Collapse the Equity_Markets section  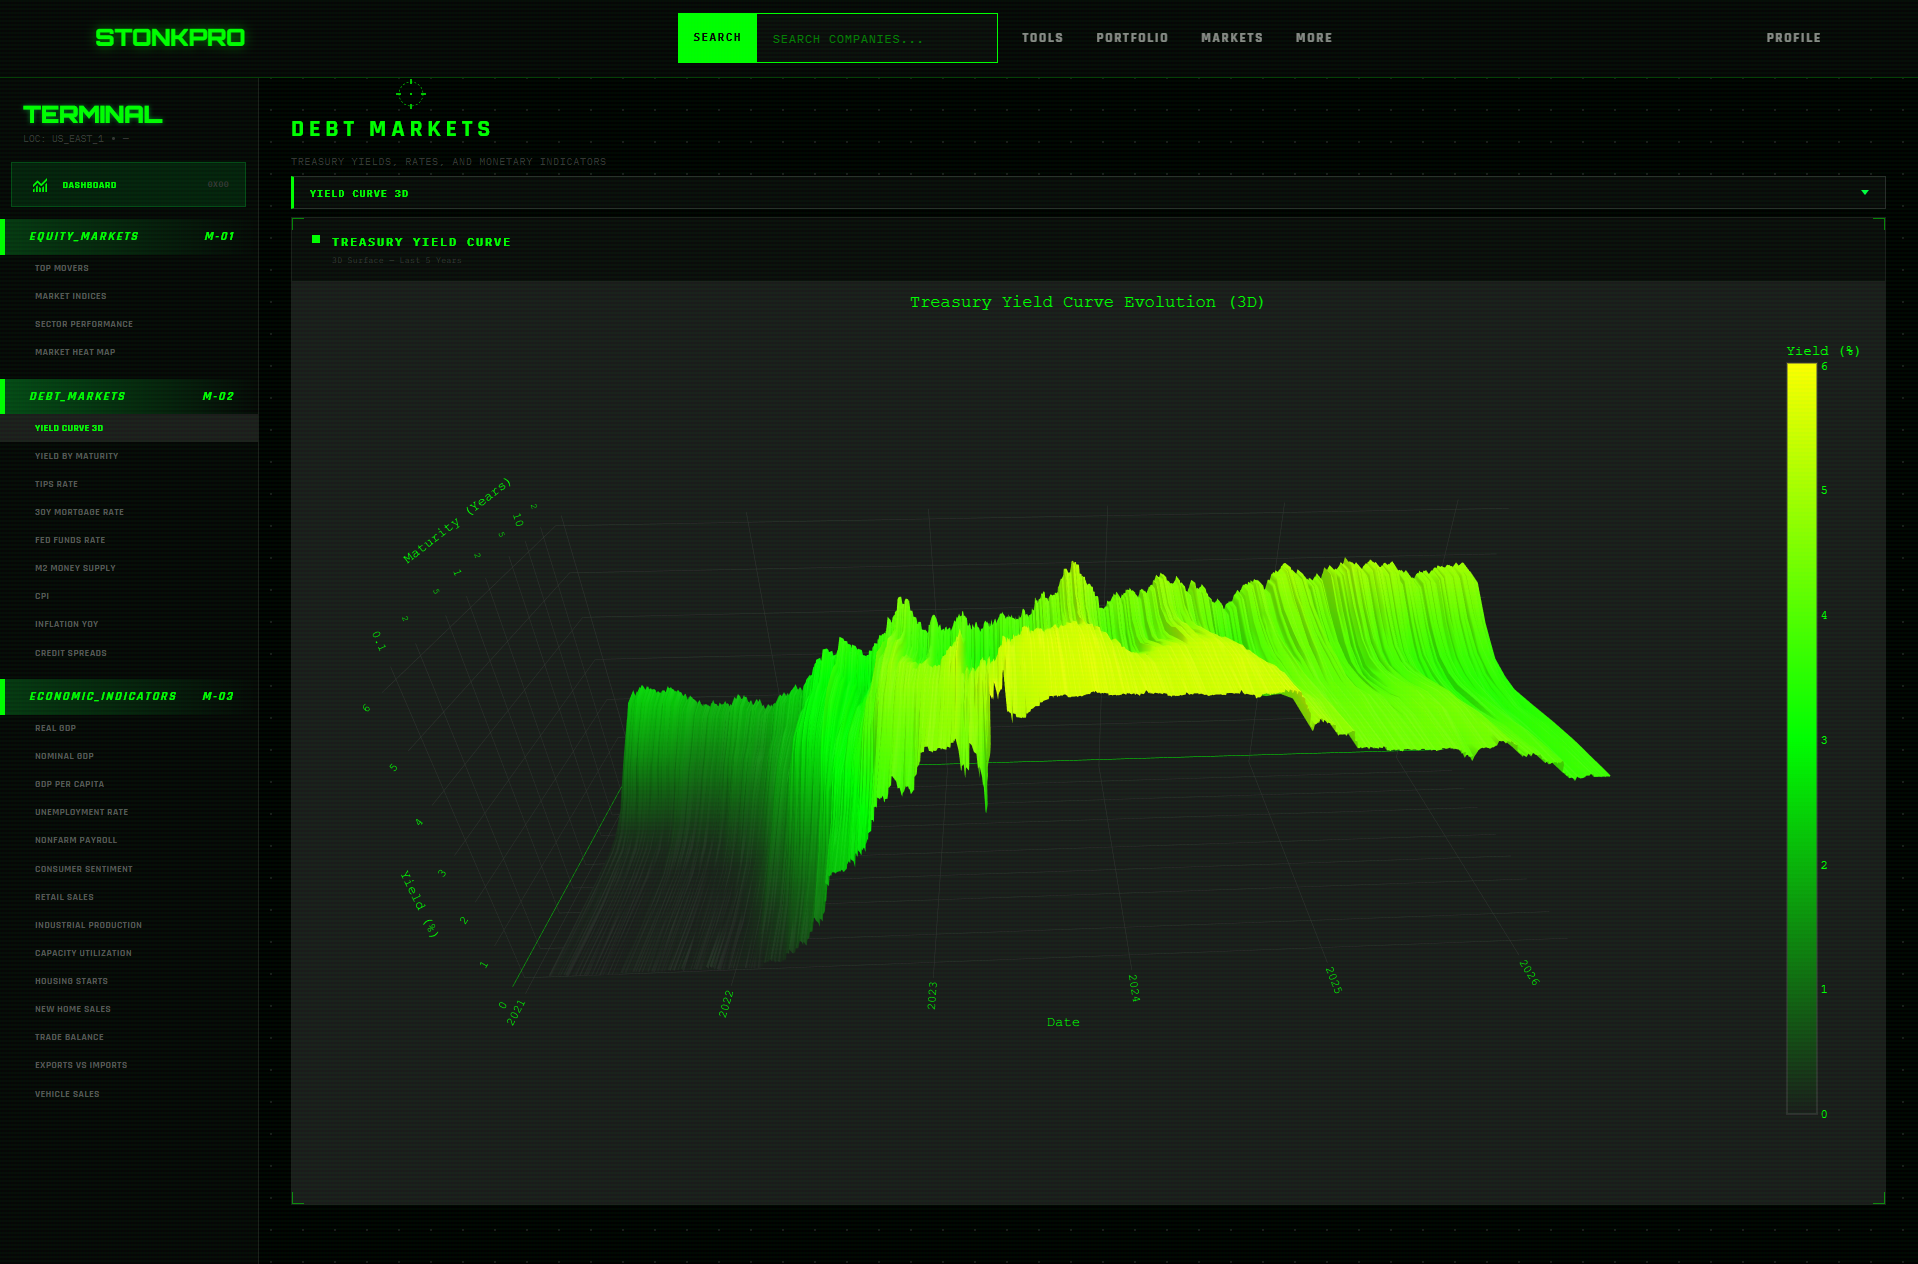point(128,237)
